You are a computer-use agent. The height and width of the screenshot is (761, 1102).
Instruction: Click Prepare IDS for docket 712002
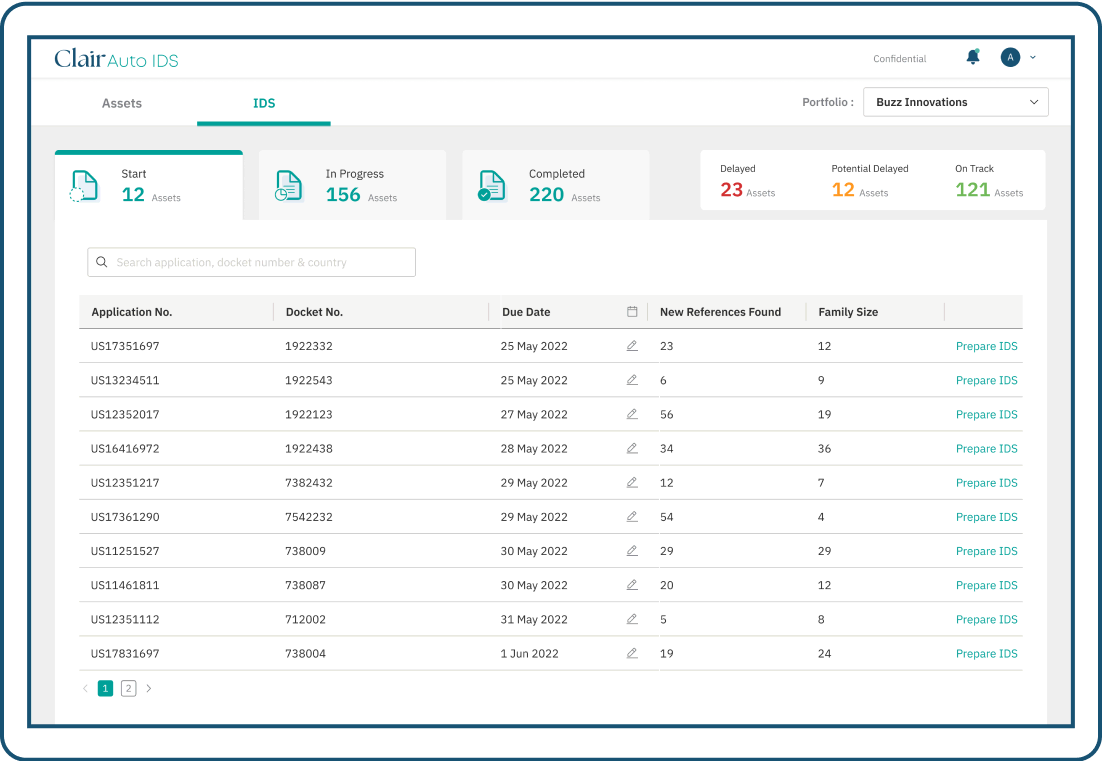point(986,619)
